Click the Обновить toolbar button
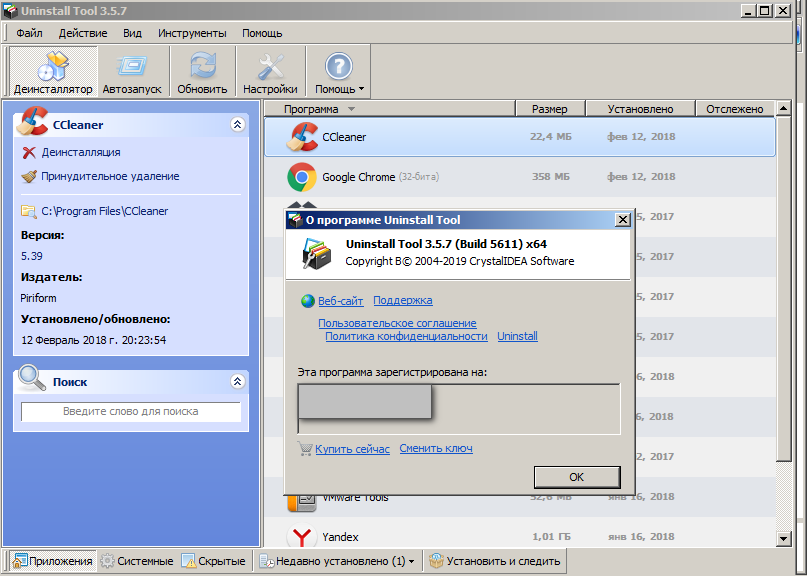Viewport: 807px width, 576px height. click(x=202, y=71)
